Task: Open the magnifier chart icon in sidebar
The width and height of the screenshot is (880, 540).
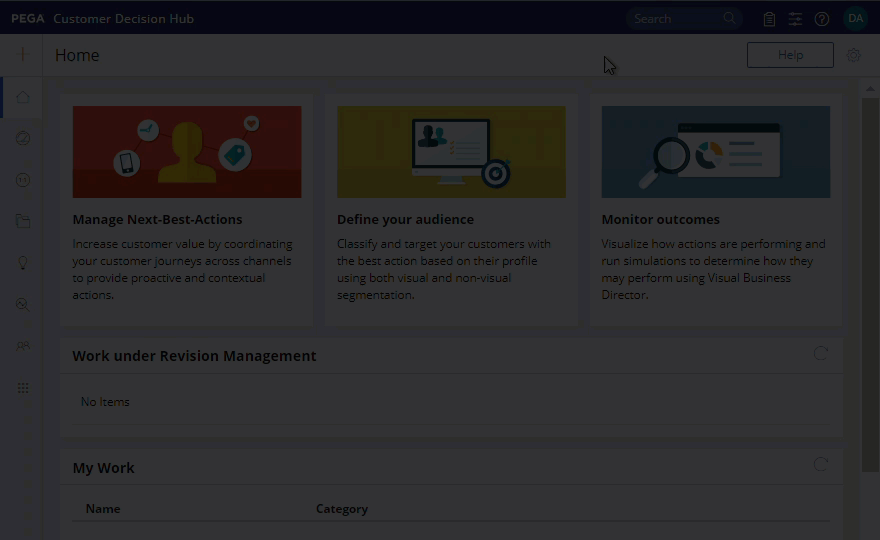Action: point(23,304)
